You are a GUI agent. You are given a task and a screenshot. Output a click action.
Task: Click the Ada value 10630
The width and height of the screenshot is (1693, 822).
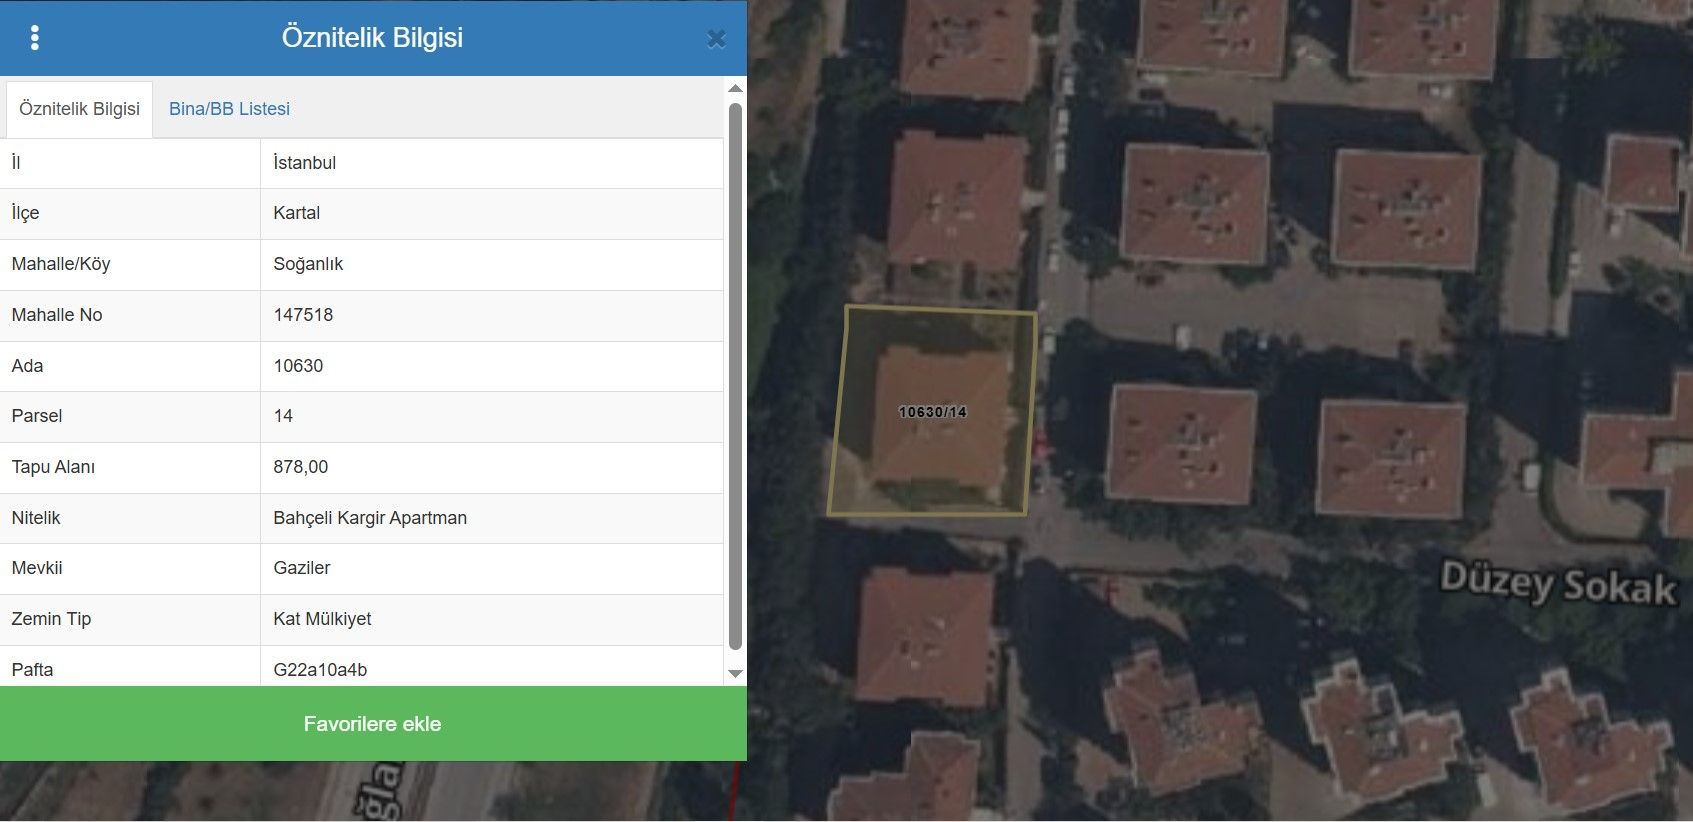pos(298,366)
